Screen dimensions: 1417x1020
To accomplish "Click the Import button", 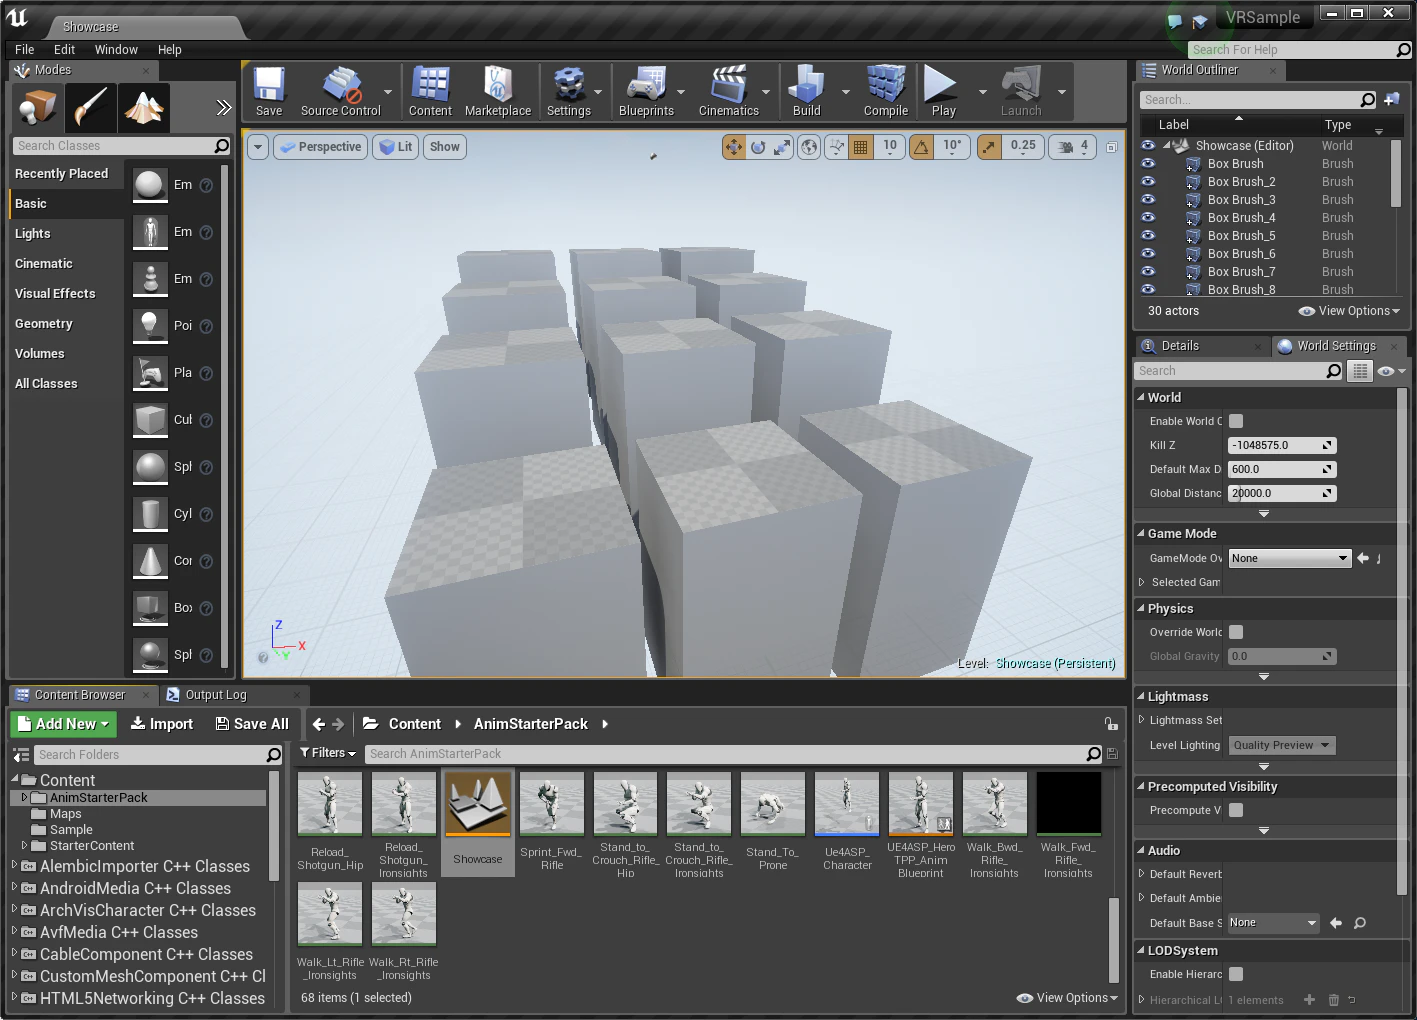I will pos(162,724).
